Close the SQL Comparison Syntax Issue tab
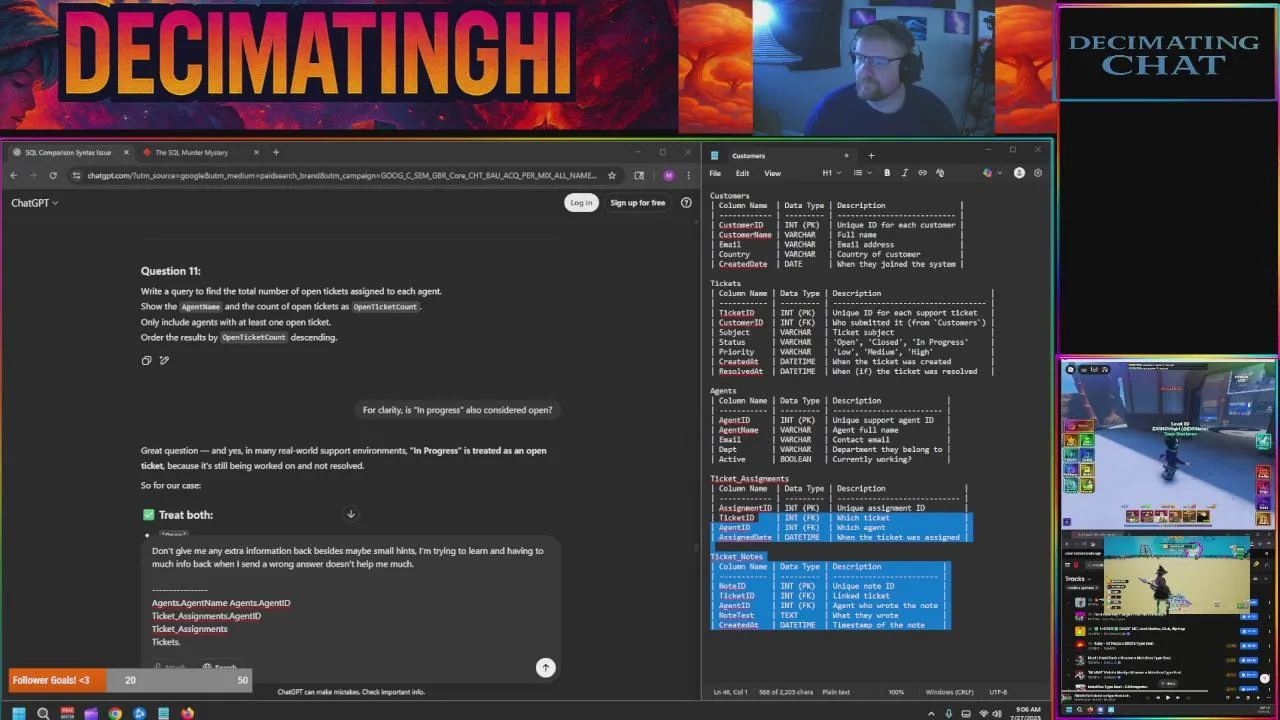This screenshot has height=720, width=1280. [x=126, y=152]
